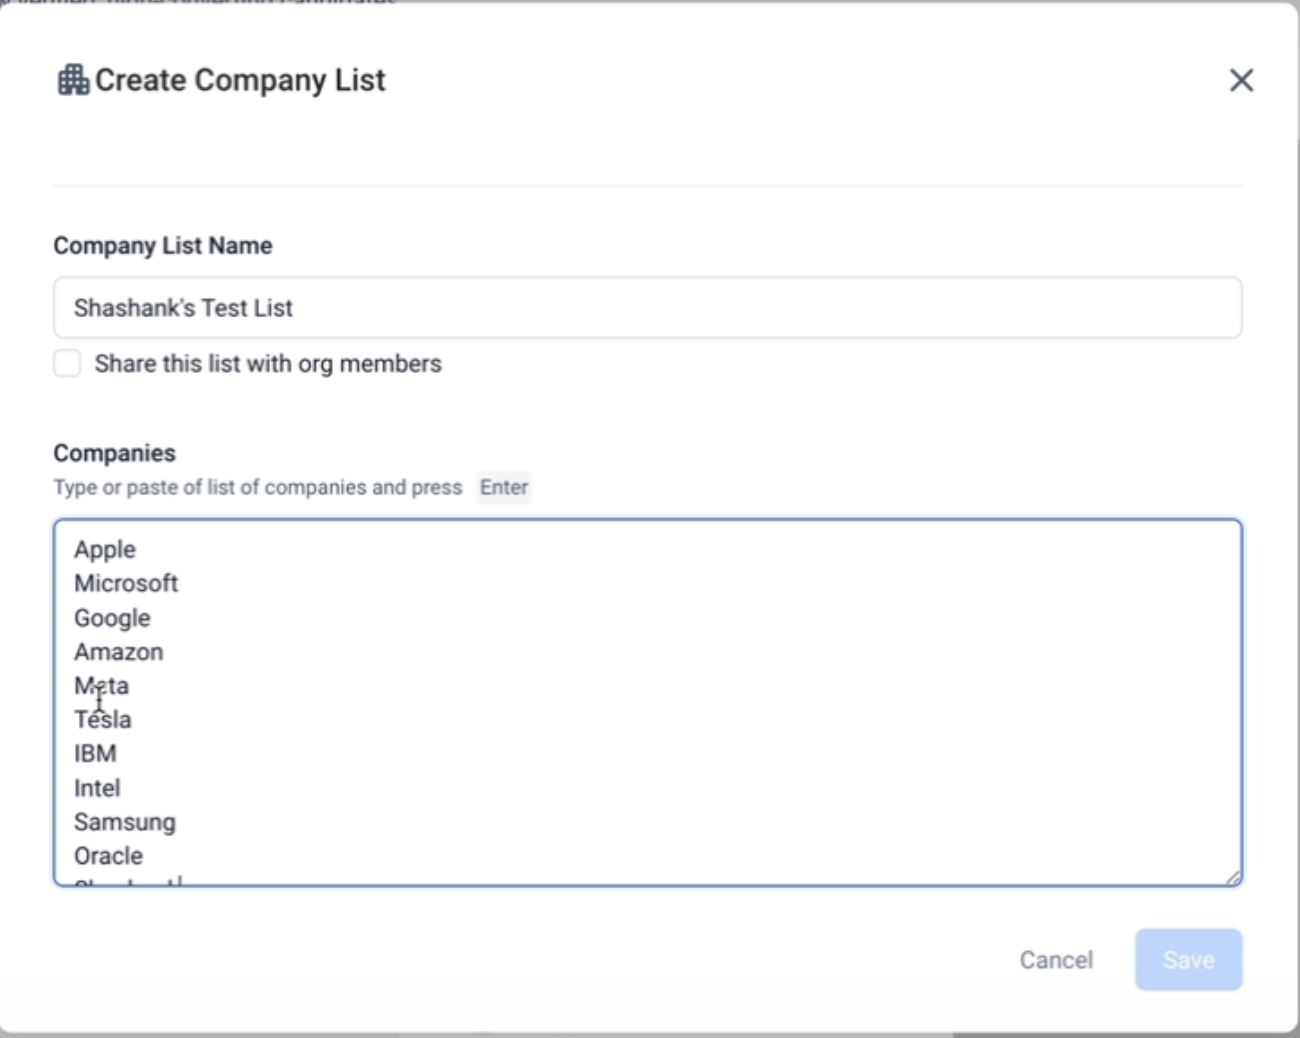Enable the share with org members checkbox

click(67, 364)
